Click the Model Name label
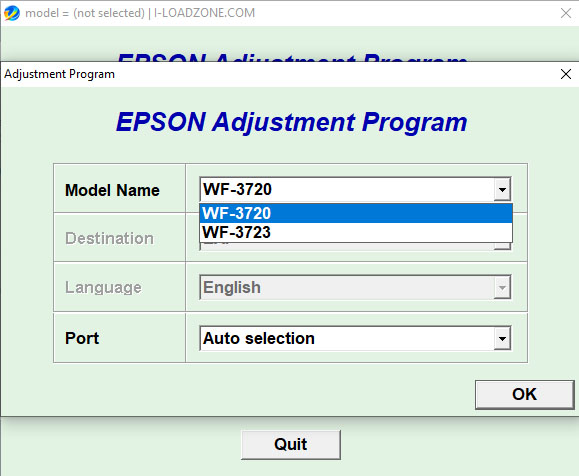The image size is (579, 476). pyautogui.click(x=112, y=191)
